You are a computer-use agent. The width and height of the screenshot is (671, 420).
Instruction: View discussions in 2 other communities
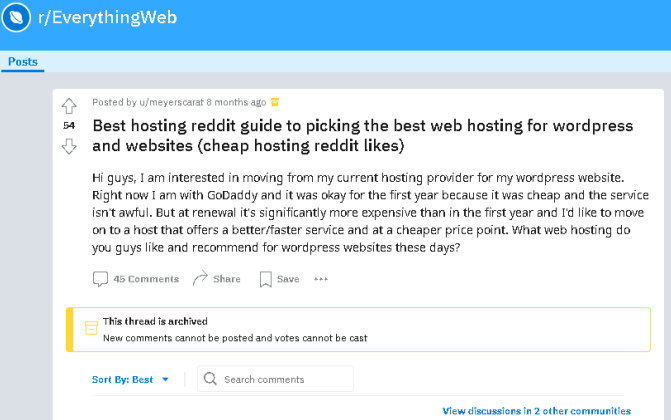point(537,411)
